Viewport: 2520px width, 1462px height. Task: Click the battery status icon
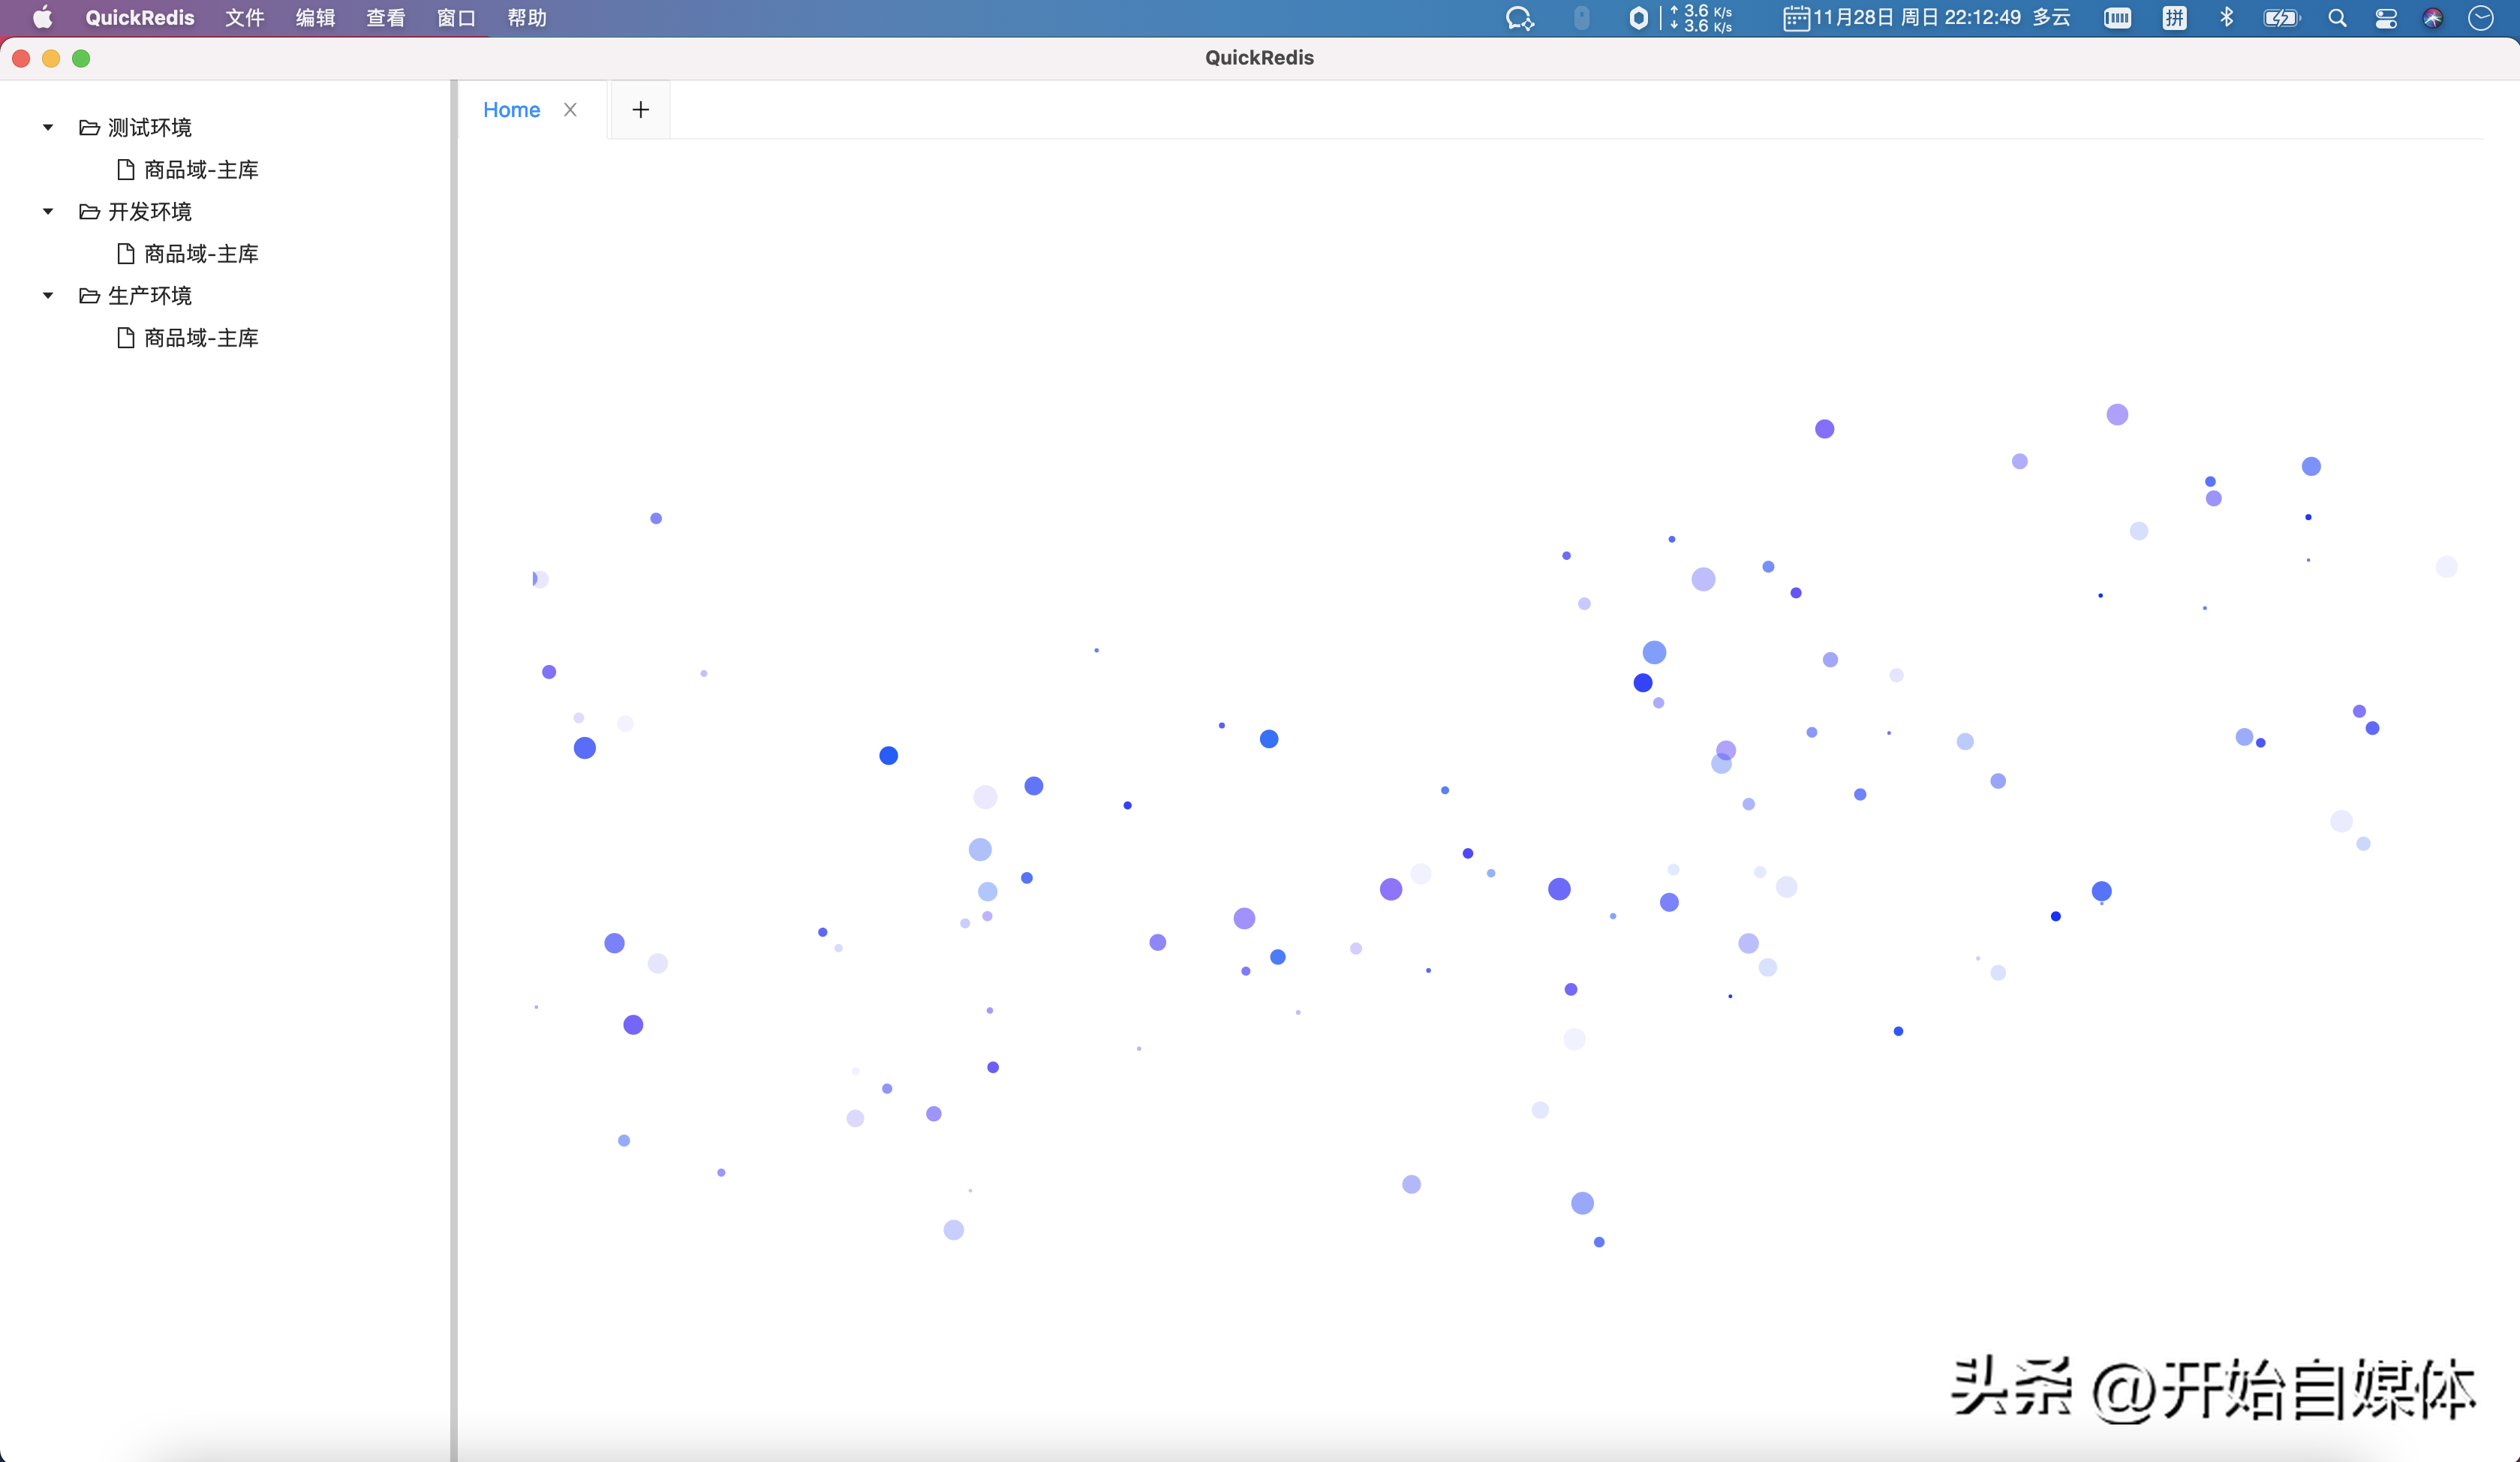coord(2282,18)
